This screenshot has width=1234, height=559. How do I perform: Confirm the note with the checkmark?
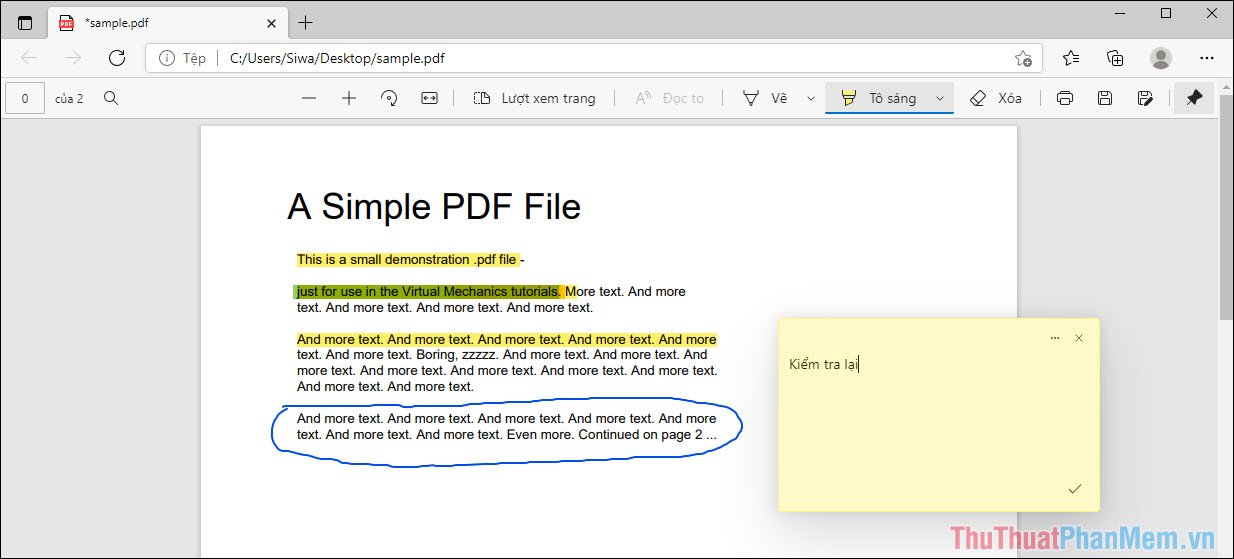[x=1075, y=489]
